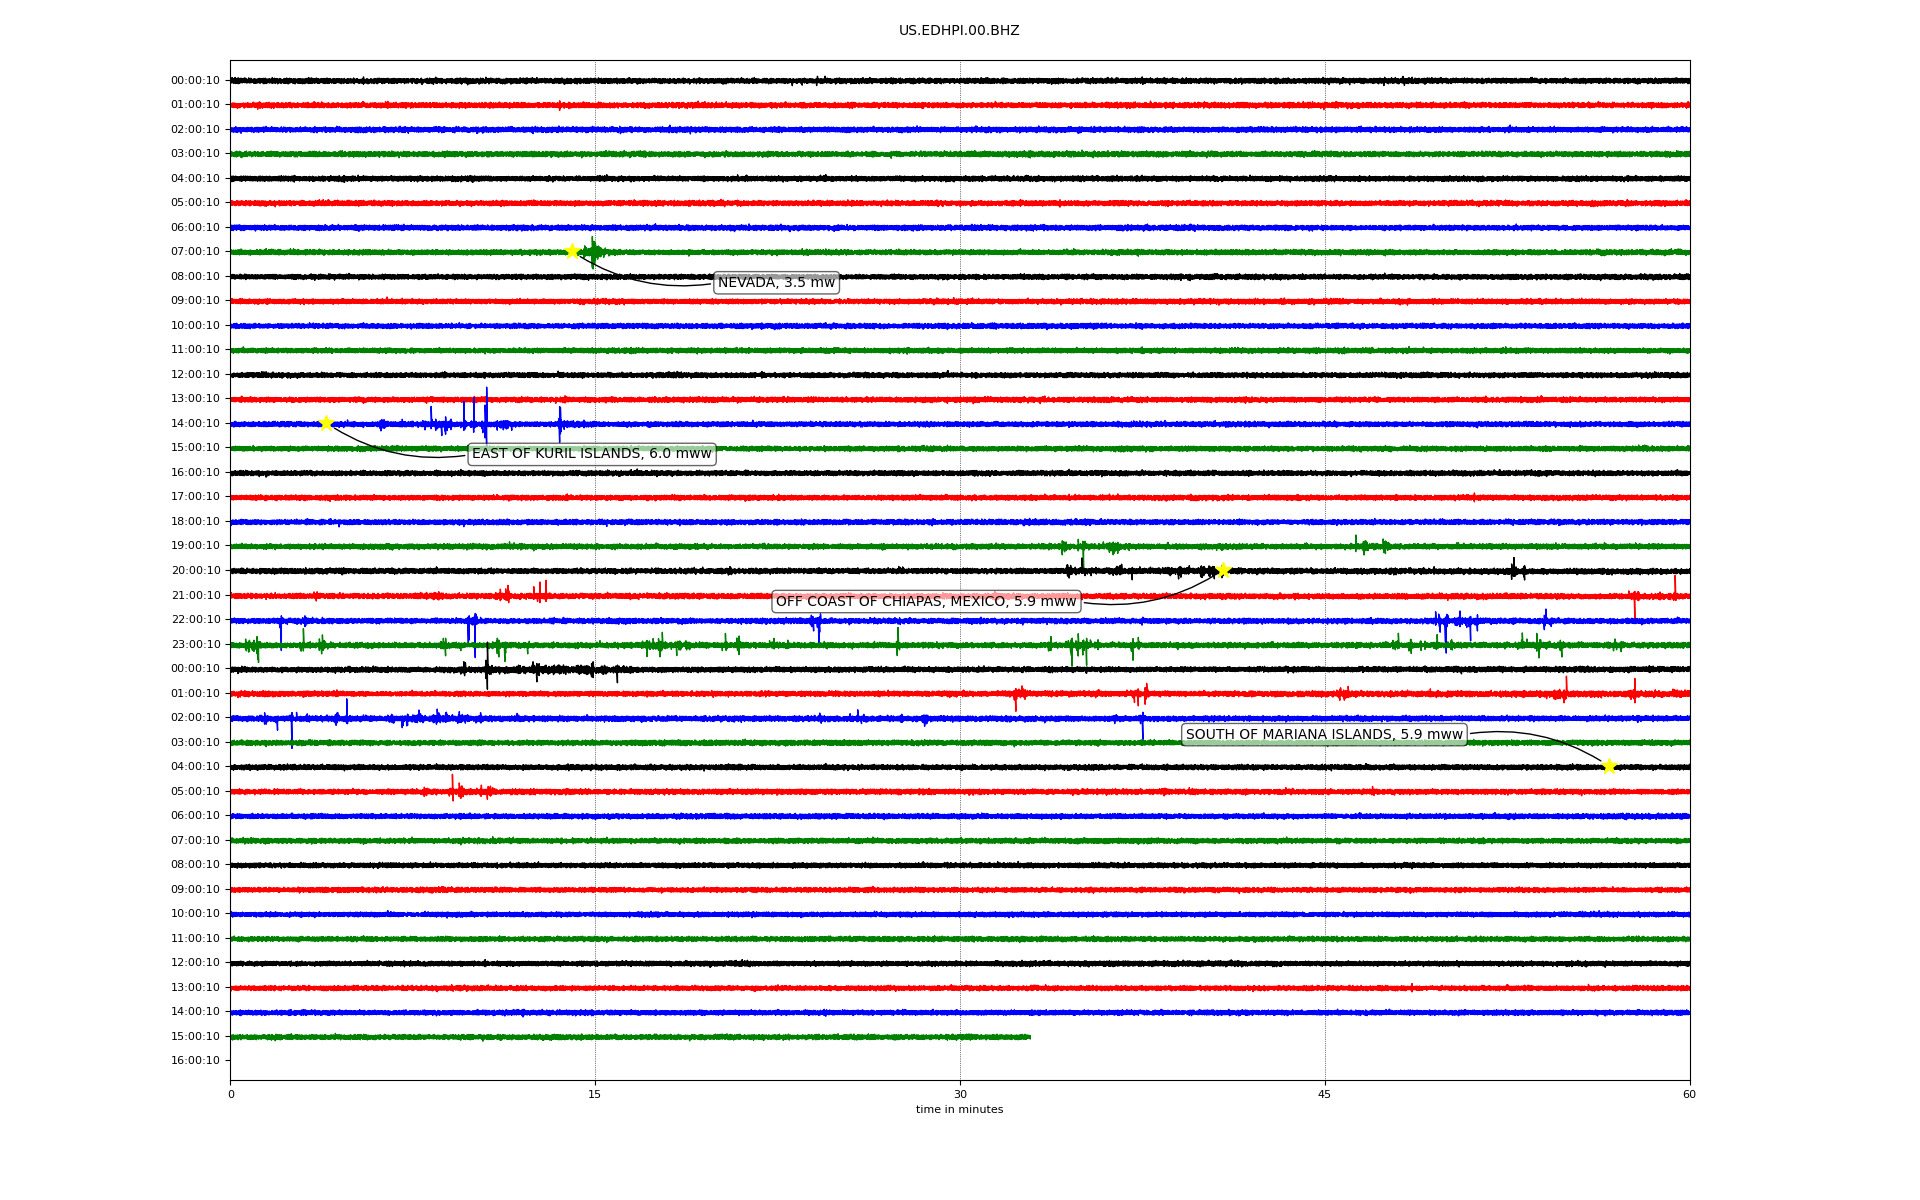This screenshot has width=1920, height=1200.
Task: Select the 'OFF COAST OF CHIAPAS, MEXICO, 5.9 mww' label
Action: (x=926, y=601)
